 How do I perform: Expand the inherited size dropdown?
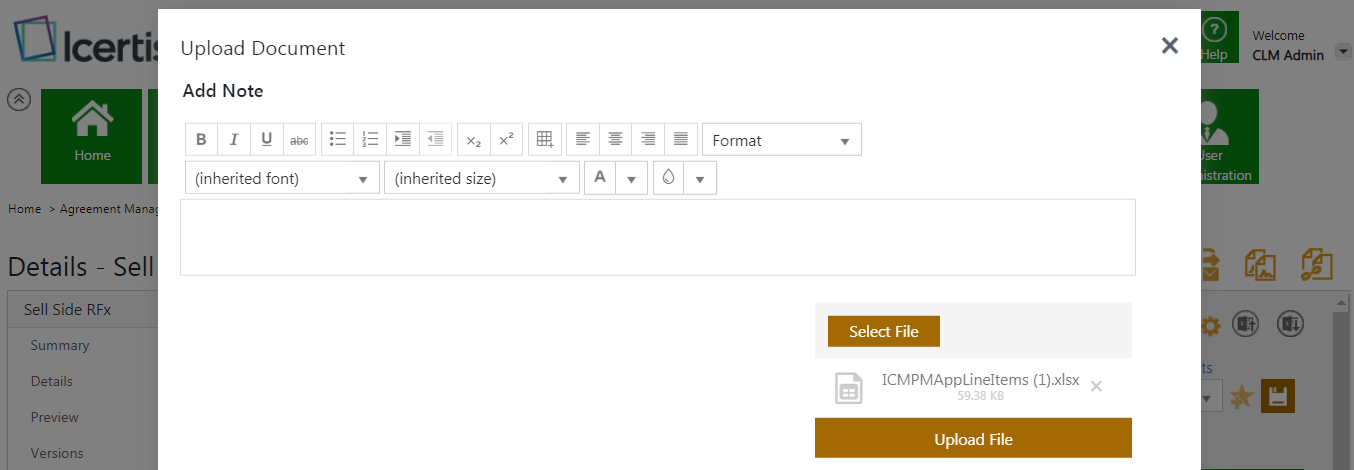pos(481,178)
